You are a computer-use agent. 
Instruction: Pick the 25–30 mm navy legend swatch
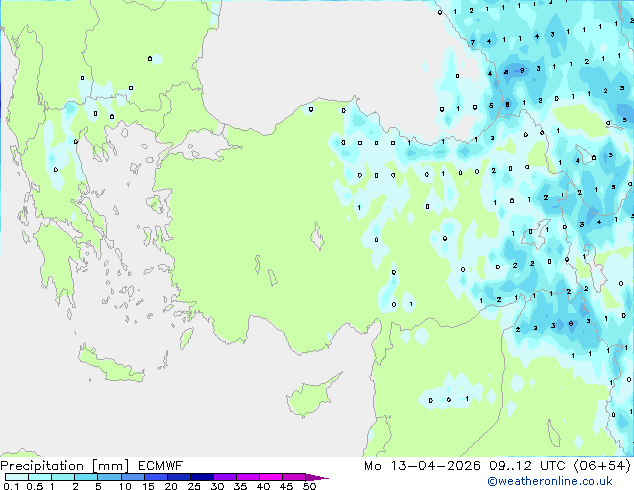(201, 477)
